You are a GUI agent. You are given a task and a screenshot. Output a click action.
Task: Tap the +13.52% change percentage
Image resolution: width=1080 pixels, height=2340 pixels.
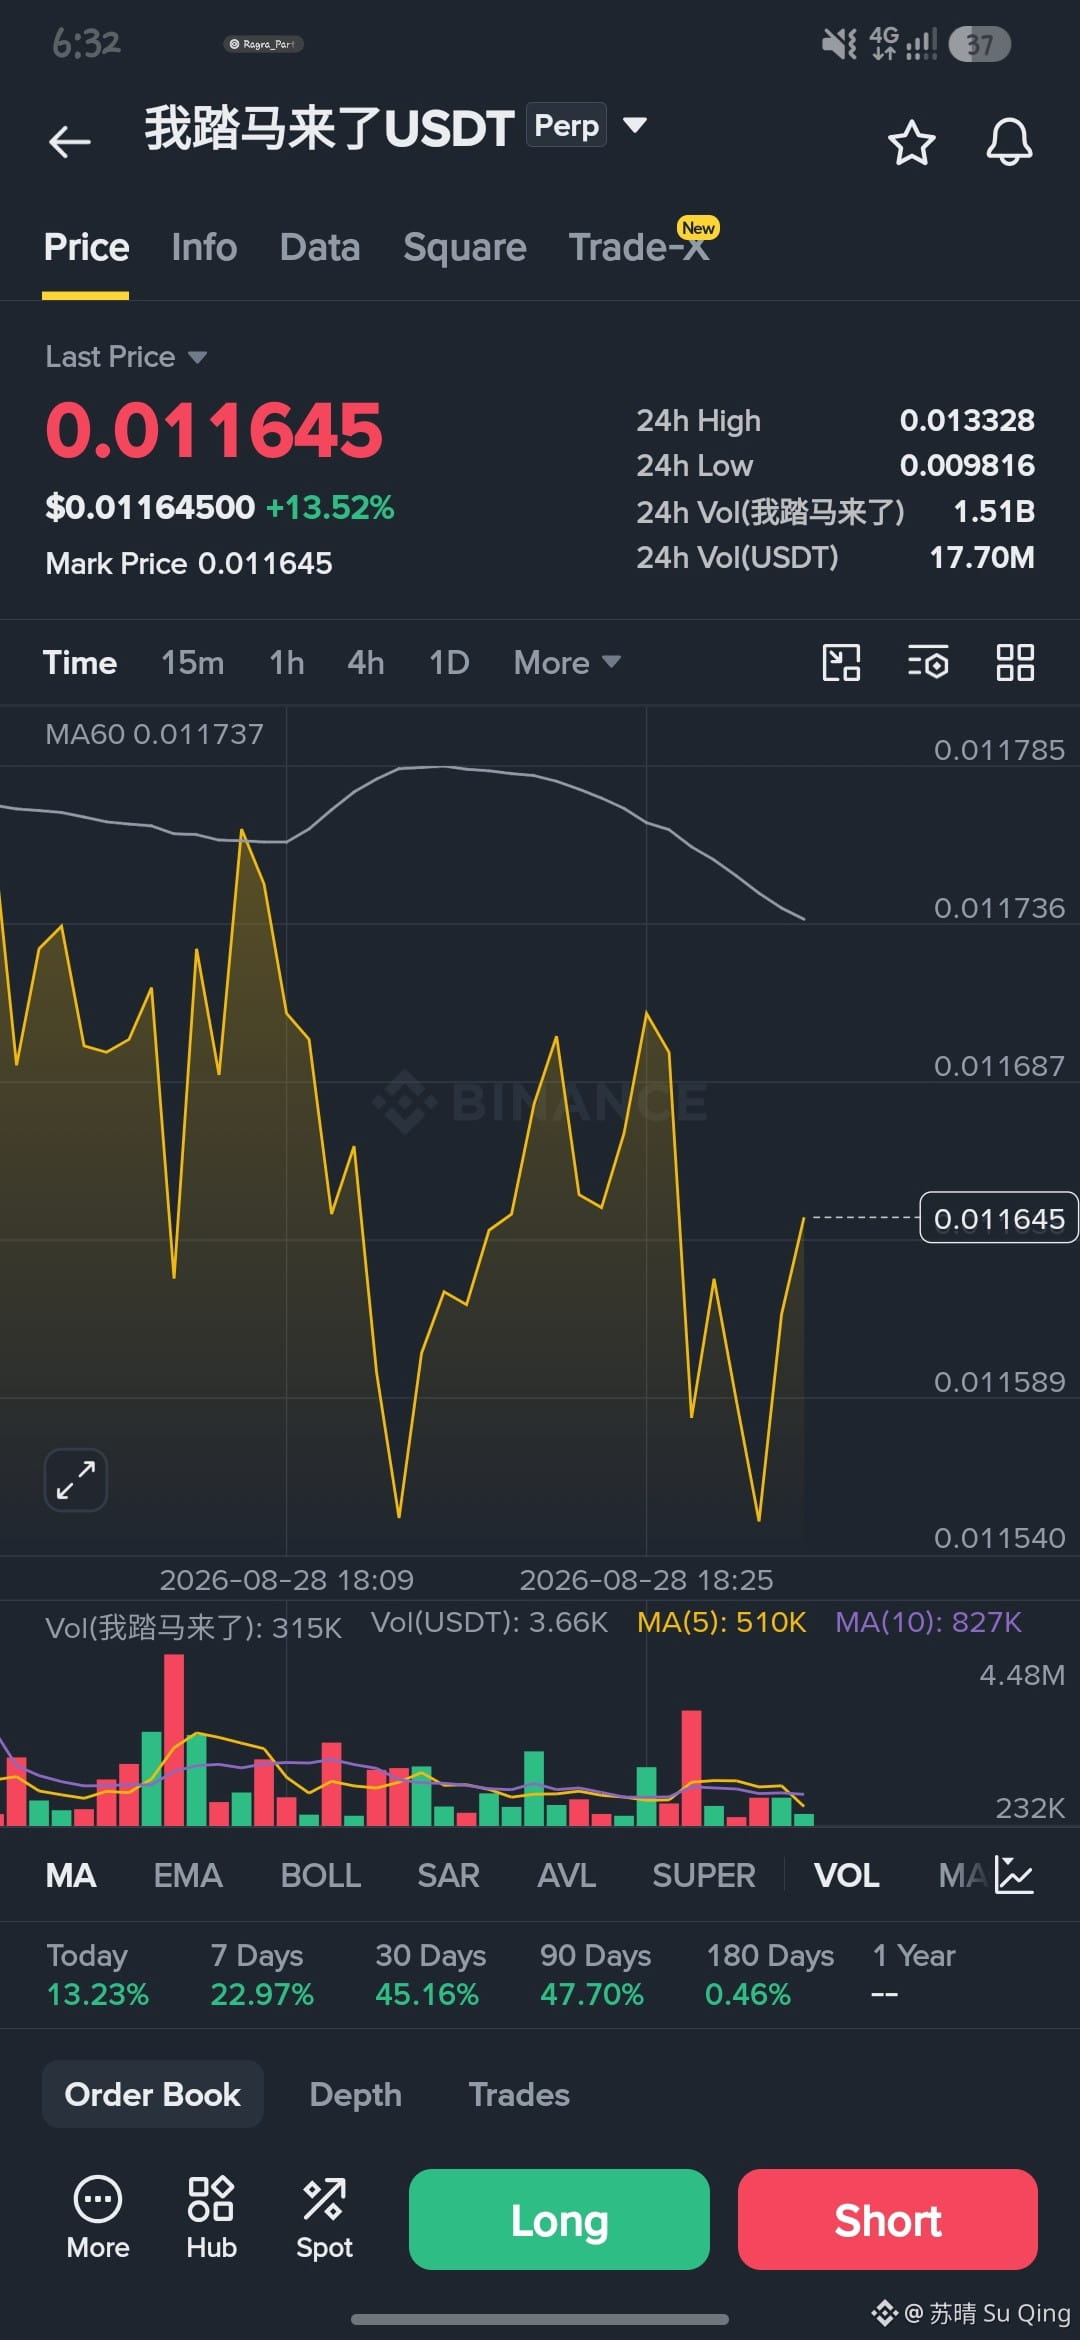point(330,507)
